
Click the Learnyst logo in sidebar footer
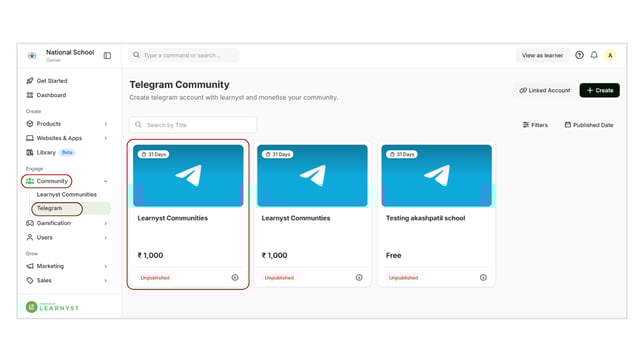(52, 307)
